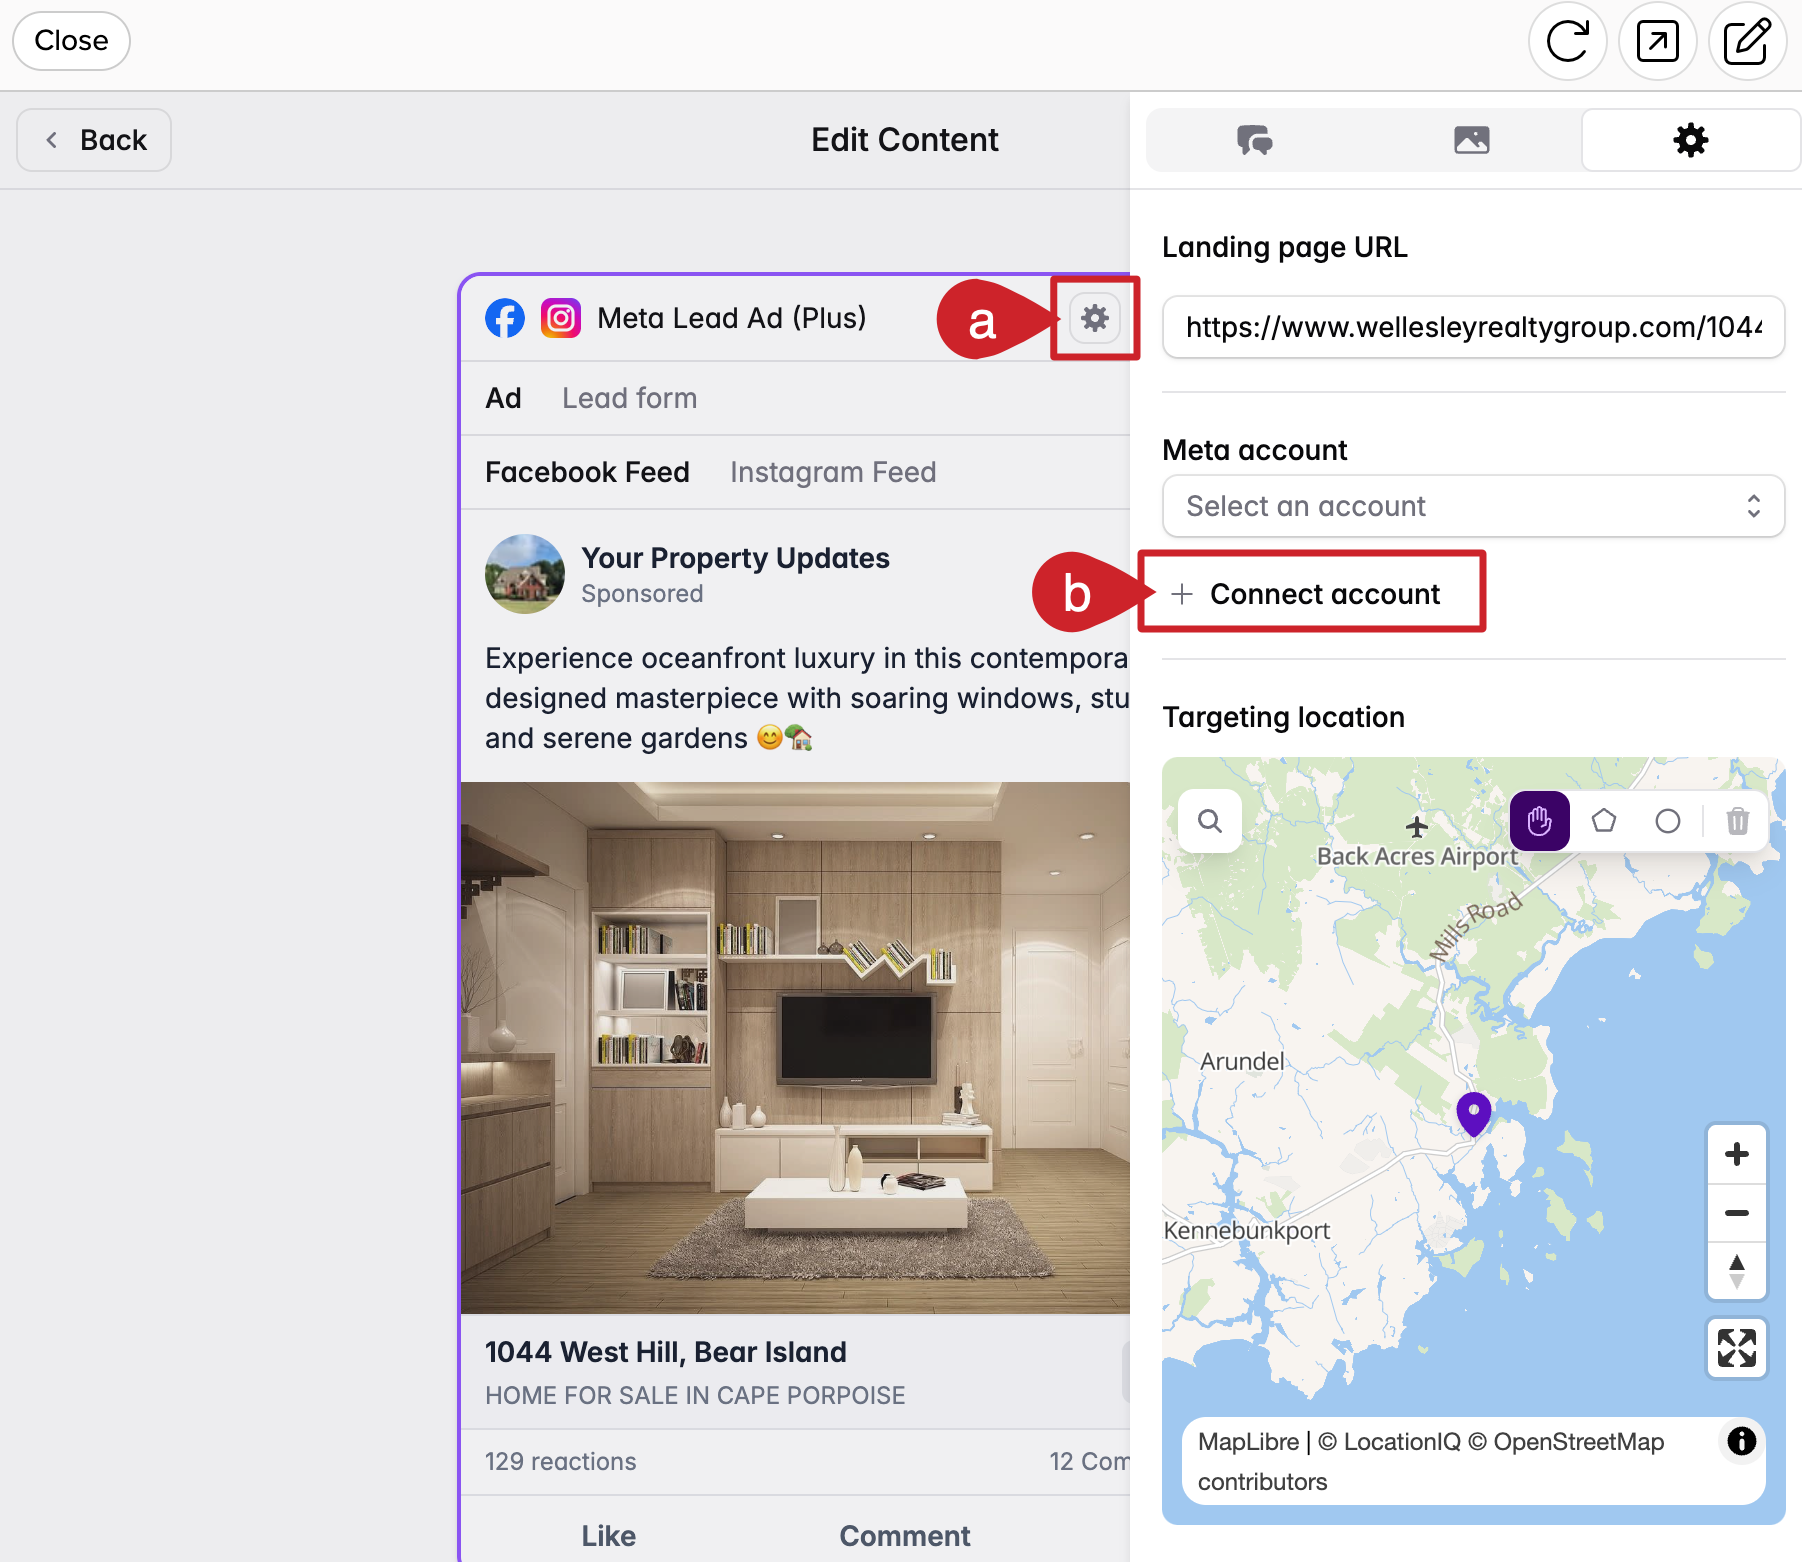
Task: Select the Facebook Feed preview tab
Action: point(587,472)
